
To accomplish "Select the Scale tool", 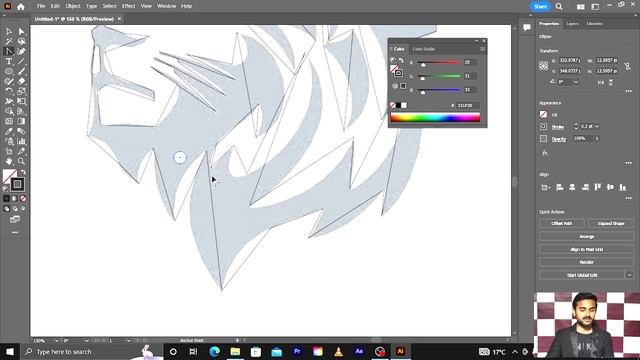I will point(21,91).
